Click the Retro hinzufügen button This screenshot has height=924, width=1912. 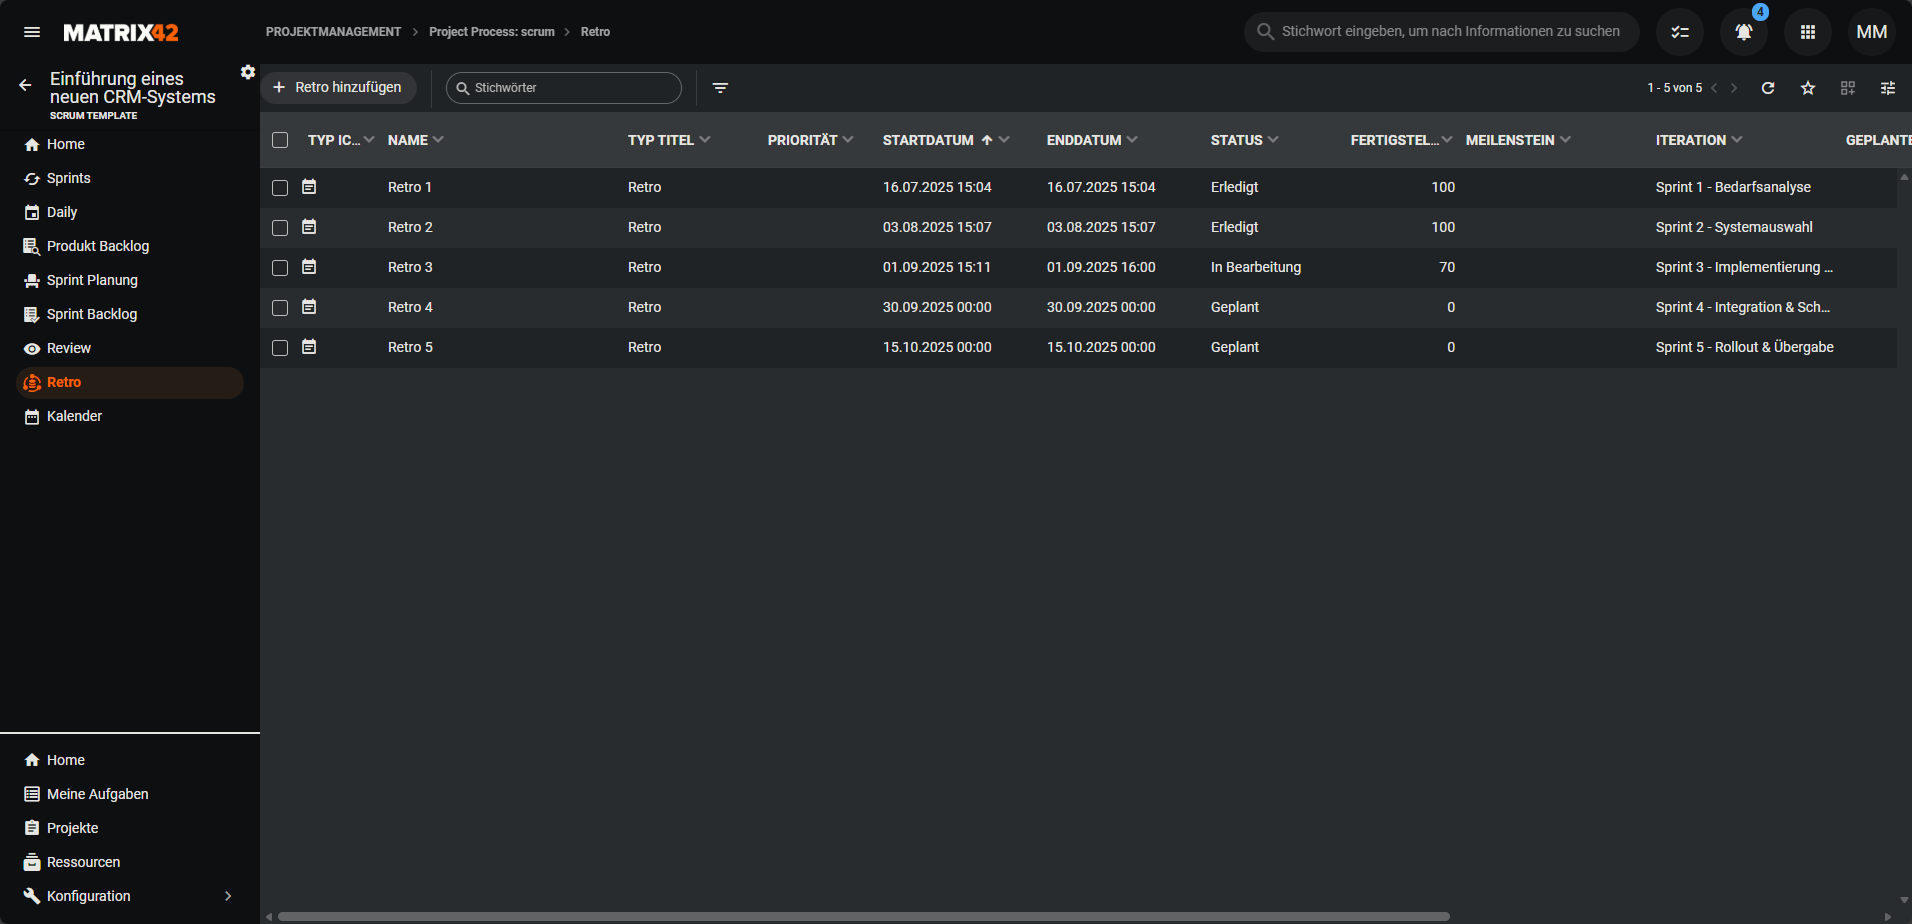(338, 88)
